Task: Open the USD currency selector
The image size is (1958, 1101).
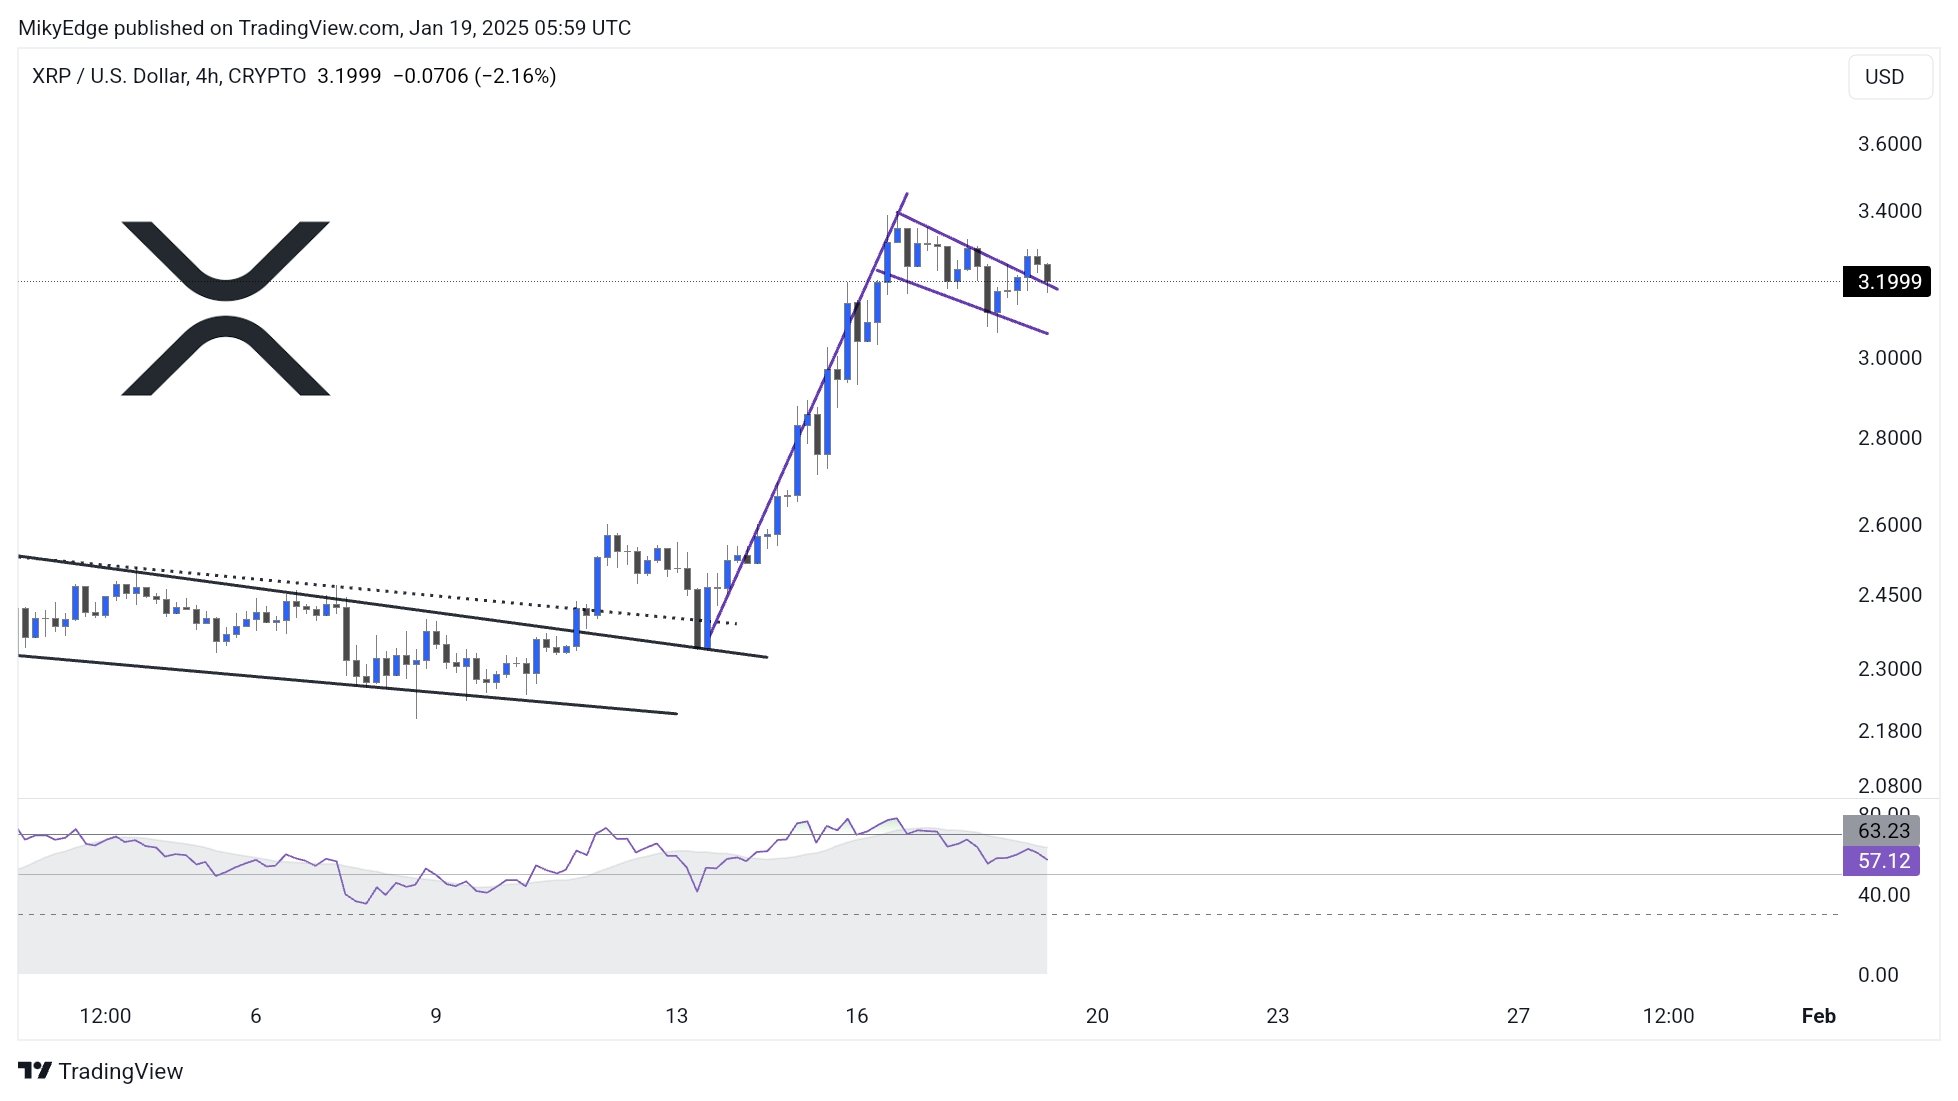Action: tap(1888, 77)
